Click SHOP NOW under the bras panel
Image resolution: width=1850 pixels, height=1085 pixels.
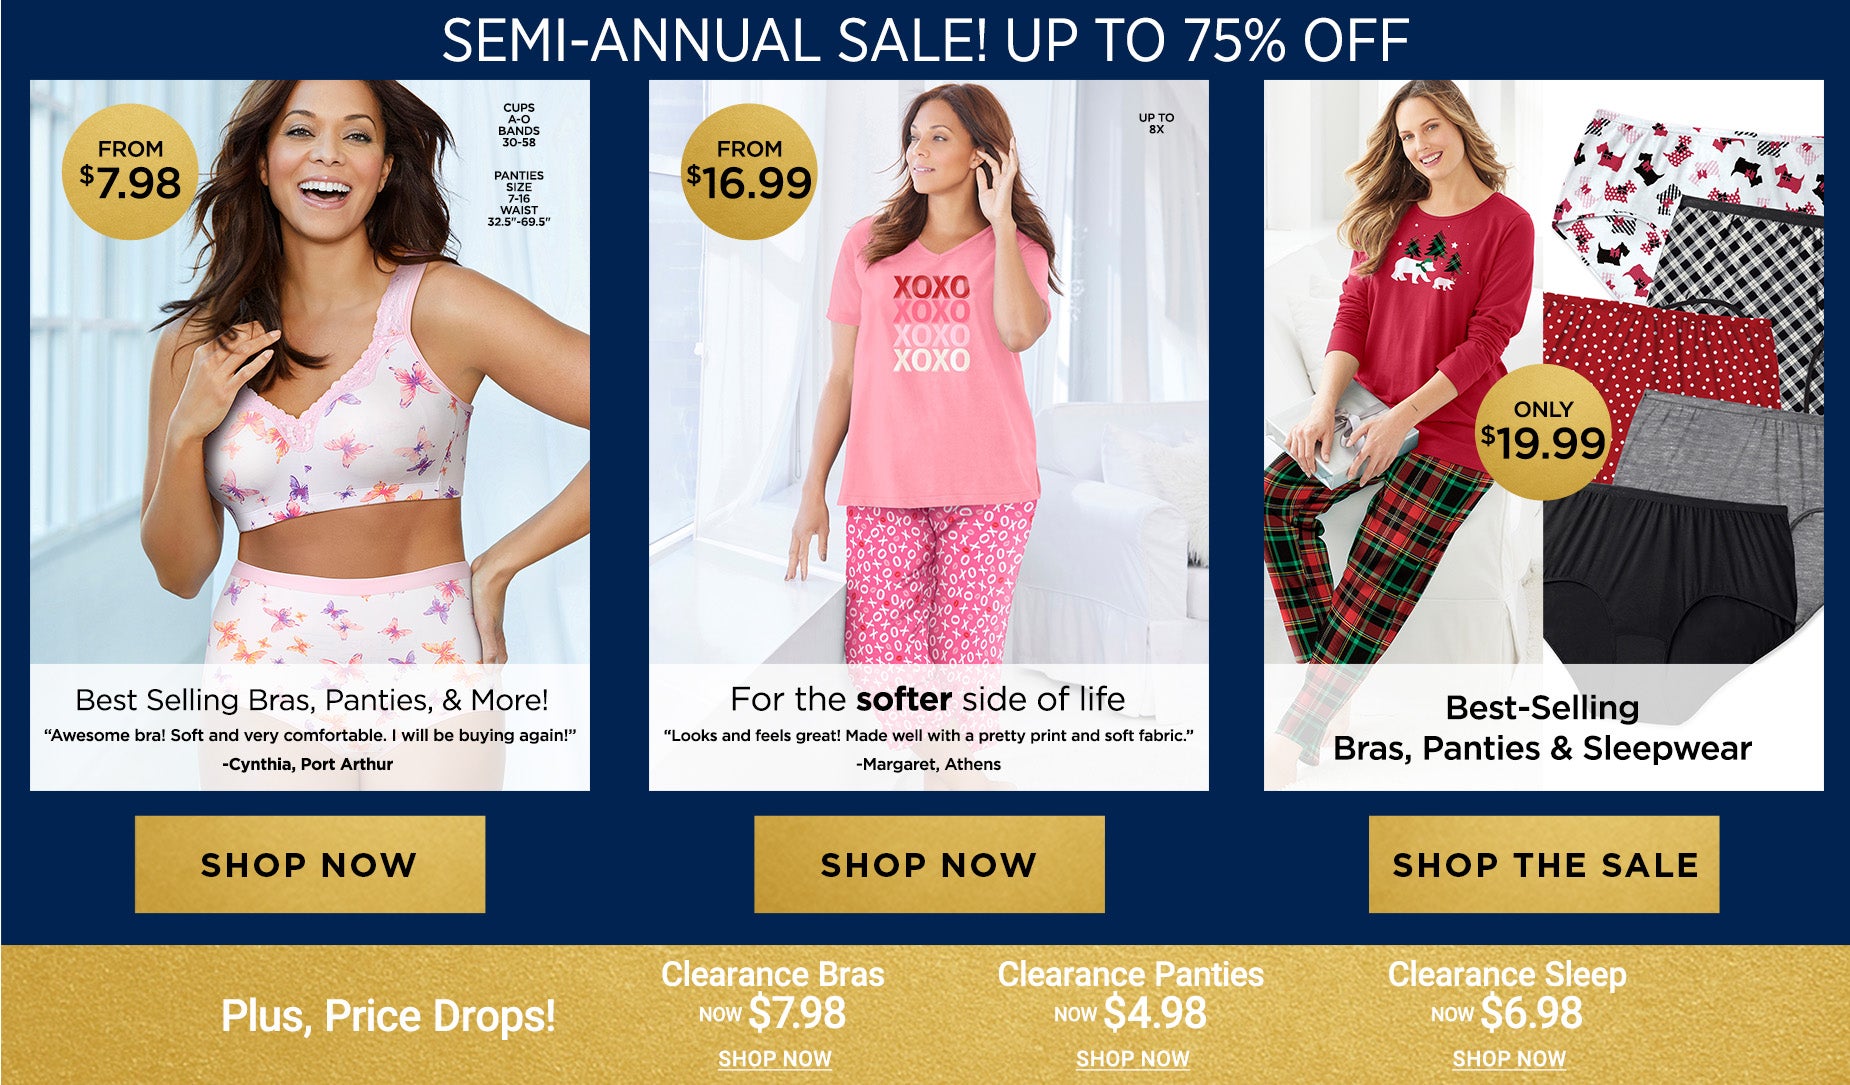[310, 864]
